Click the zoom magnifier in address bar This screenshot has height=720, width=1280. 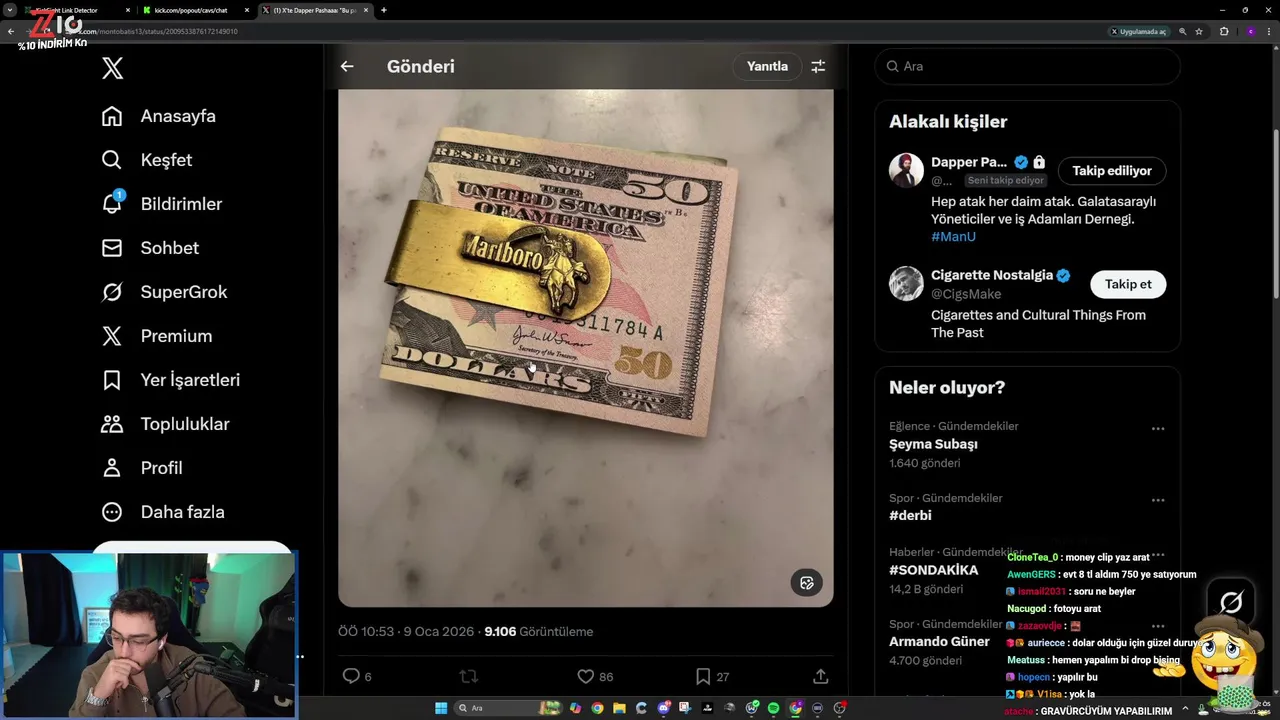point(1183,31)
